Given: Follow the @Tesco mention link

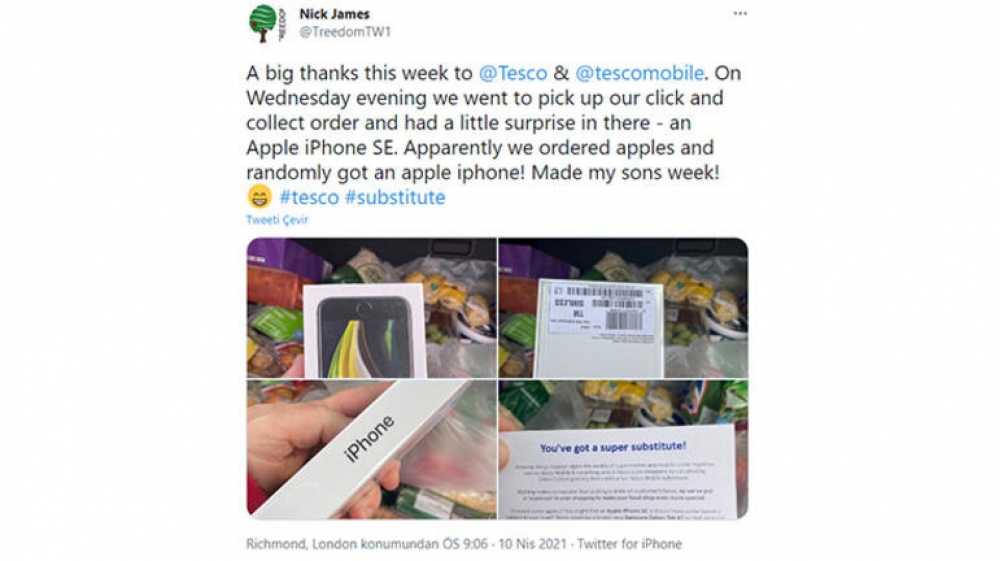Looking at the screenshot, I should (513, 73).
